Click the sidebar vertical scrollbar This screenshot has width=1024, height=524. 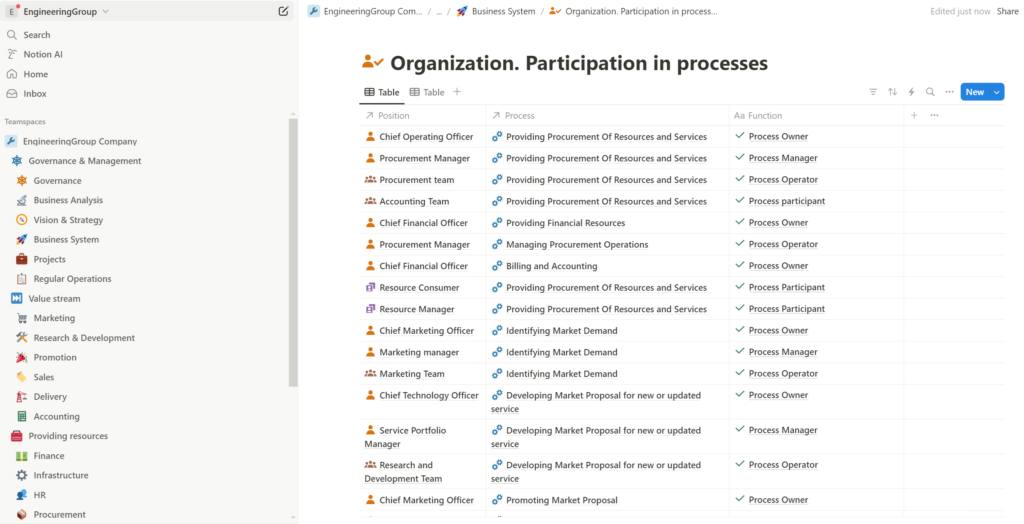293,250
